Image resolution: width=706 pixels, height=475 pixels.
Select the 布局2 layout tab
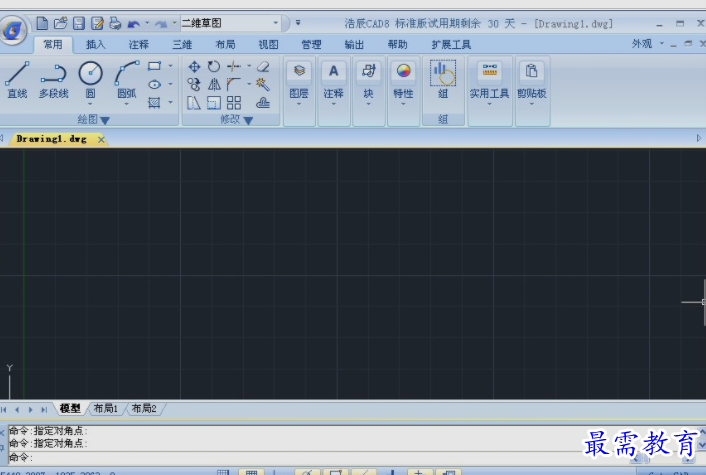[144, 409]
